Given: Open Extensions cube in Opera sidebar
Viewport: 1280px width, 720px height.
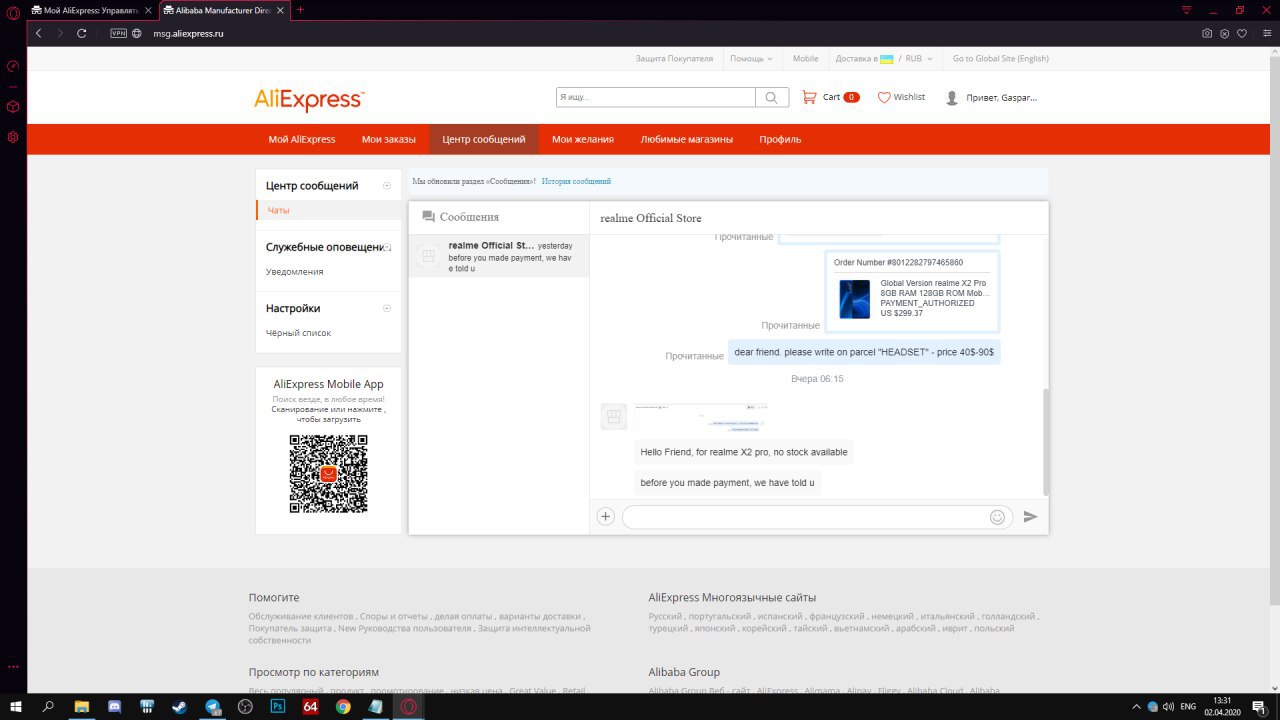Looking at the screenshot, I should 13,106.
